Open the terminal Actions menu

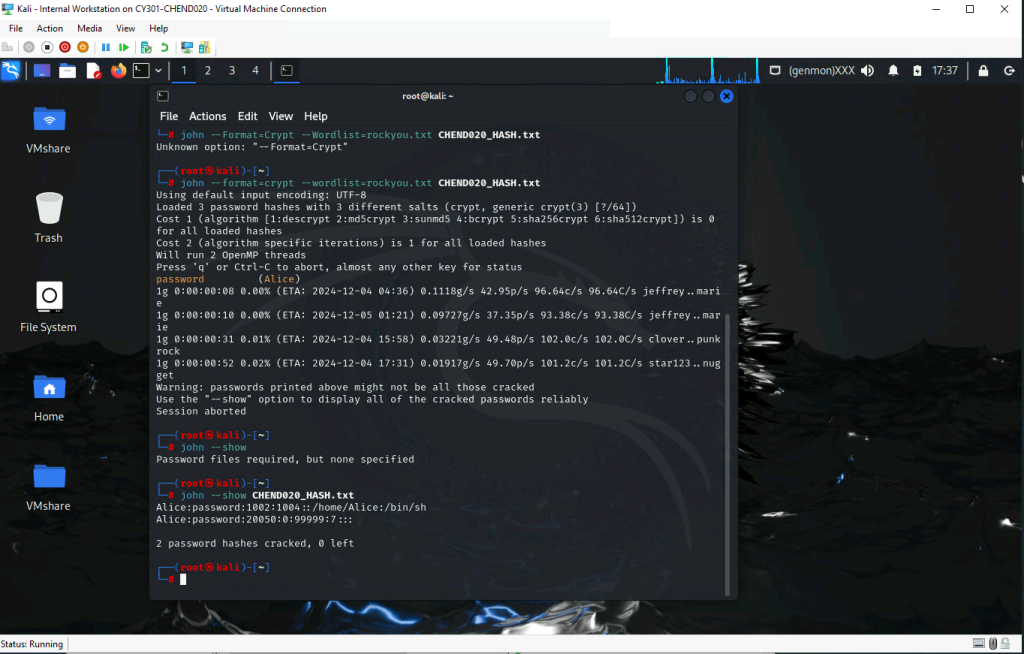click(x=207, y=116)
